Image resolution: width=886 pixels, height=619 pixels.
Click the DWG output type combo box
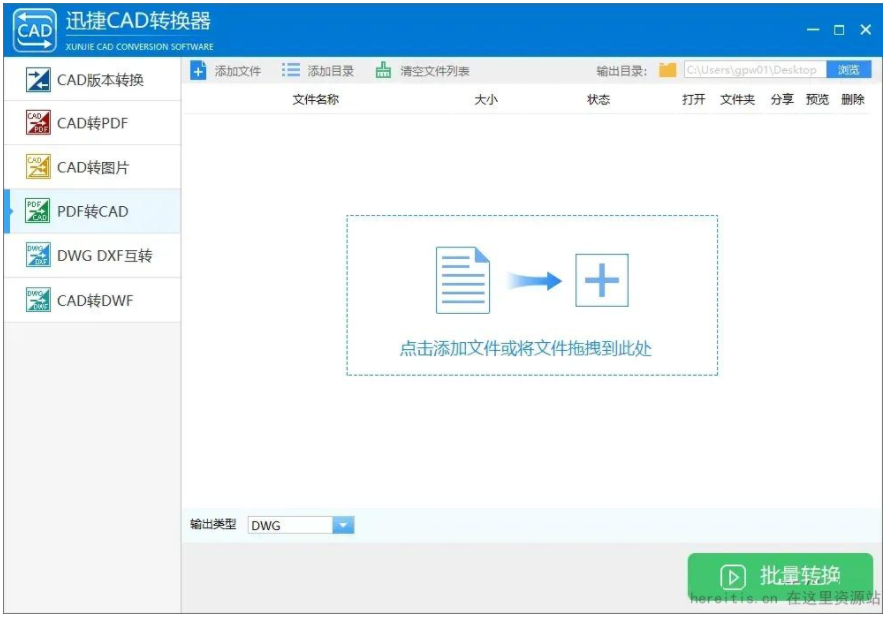tap(301, 525)
